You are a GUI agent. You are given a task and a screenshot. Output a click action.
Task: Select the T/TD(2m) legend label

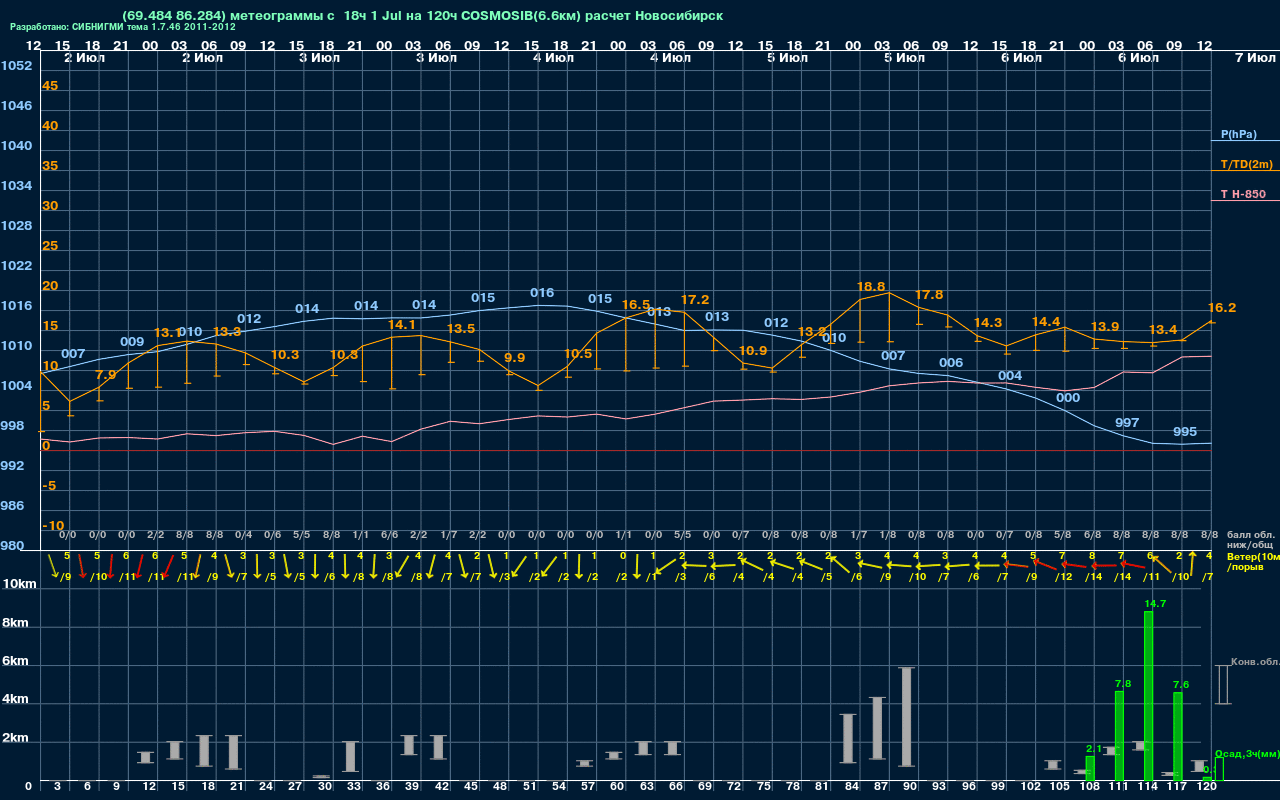[1246, 164]
